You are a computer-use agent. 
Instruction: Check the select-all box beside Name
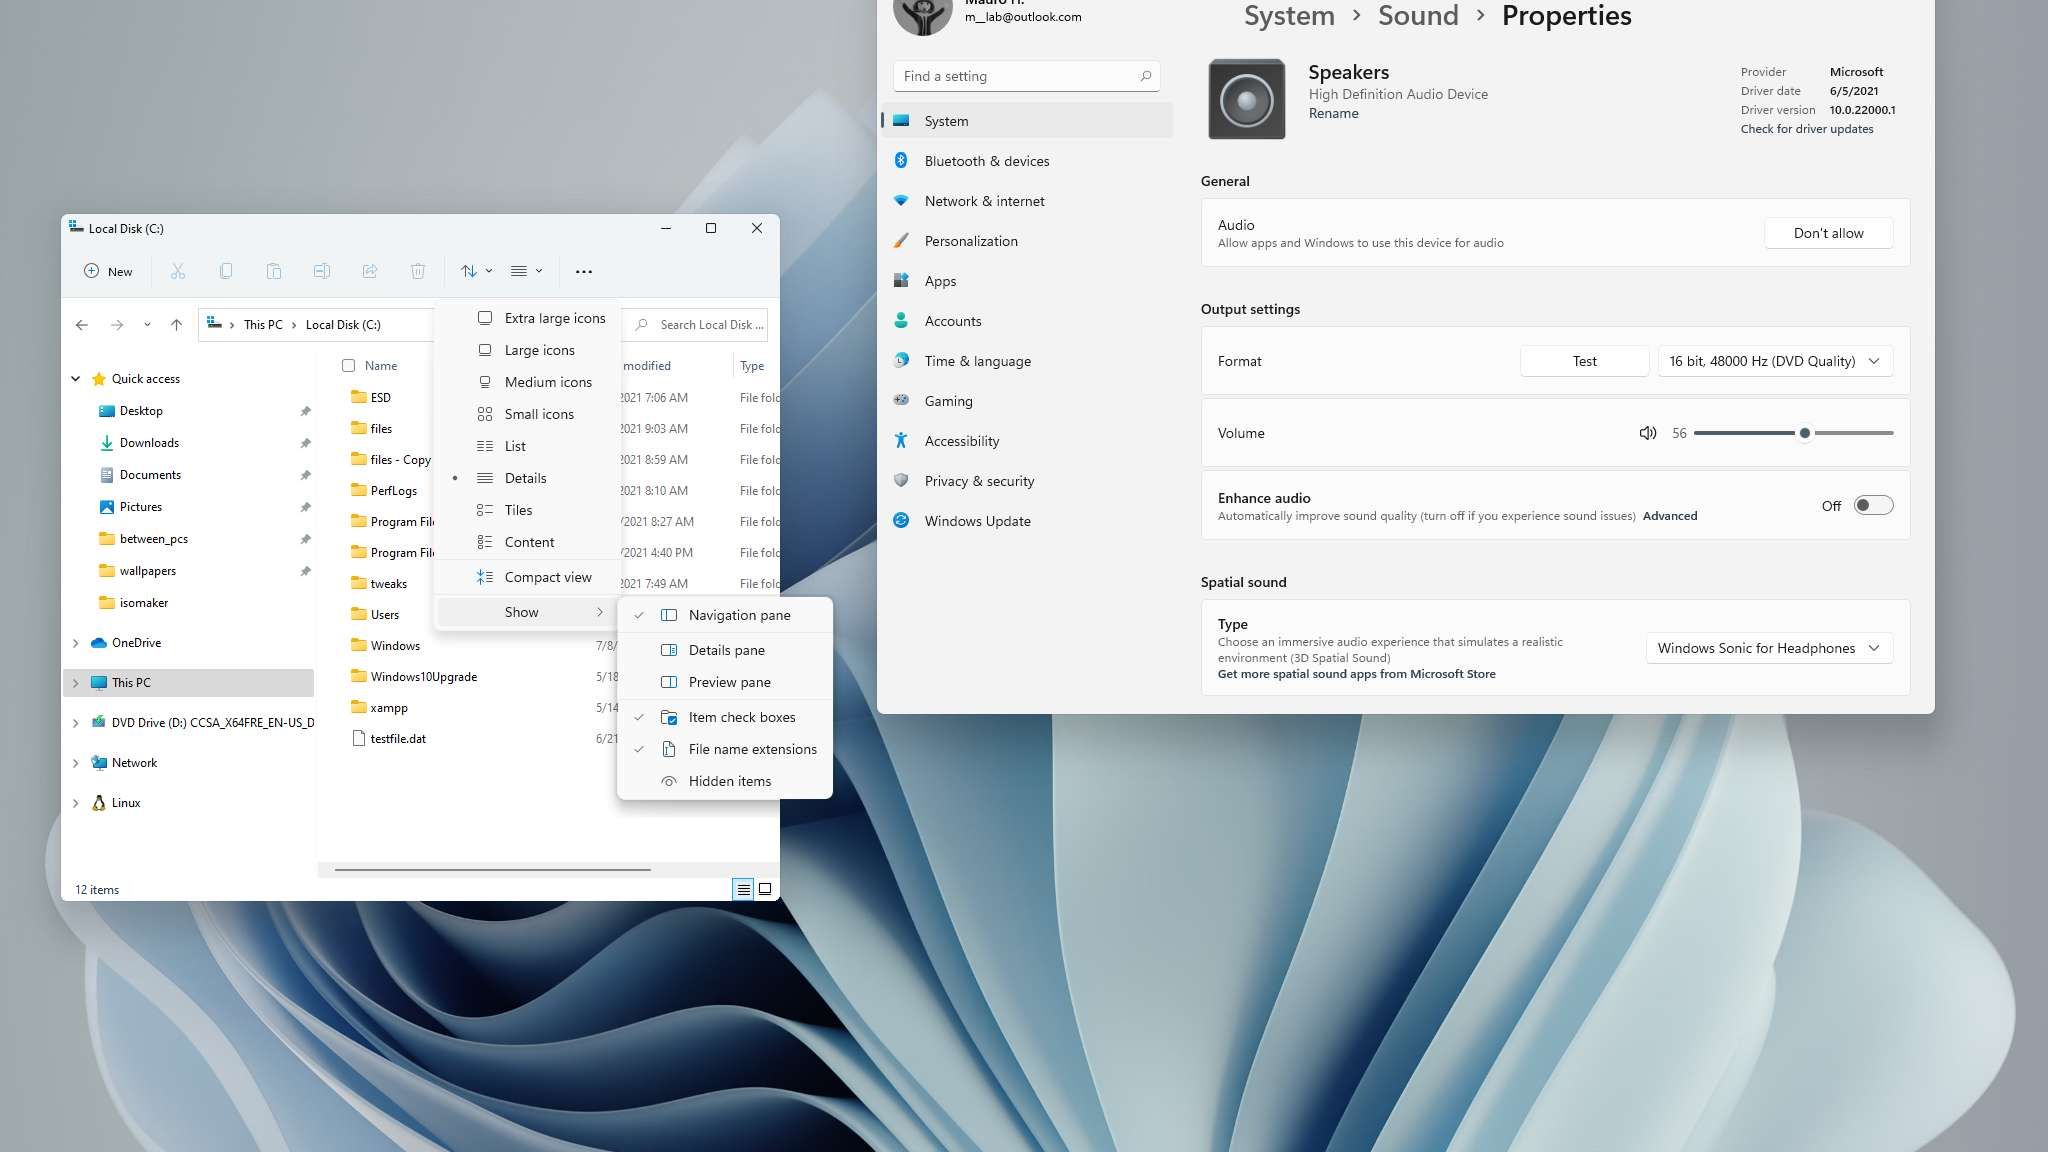click(x=348, y=366)
